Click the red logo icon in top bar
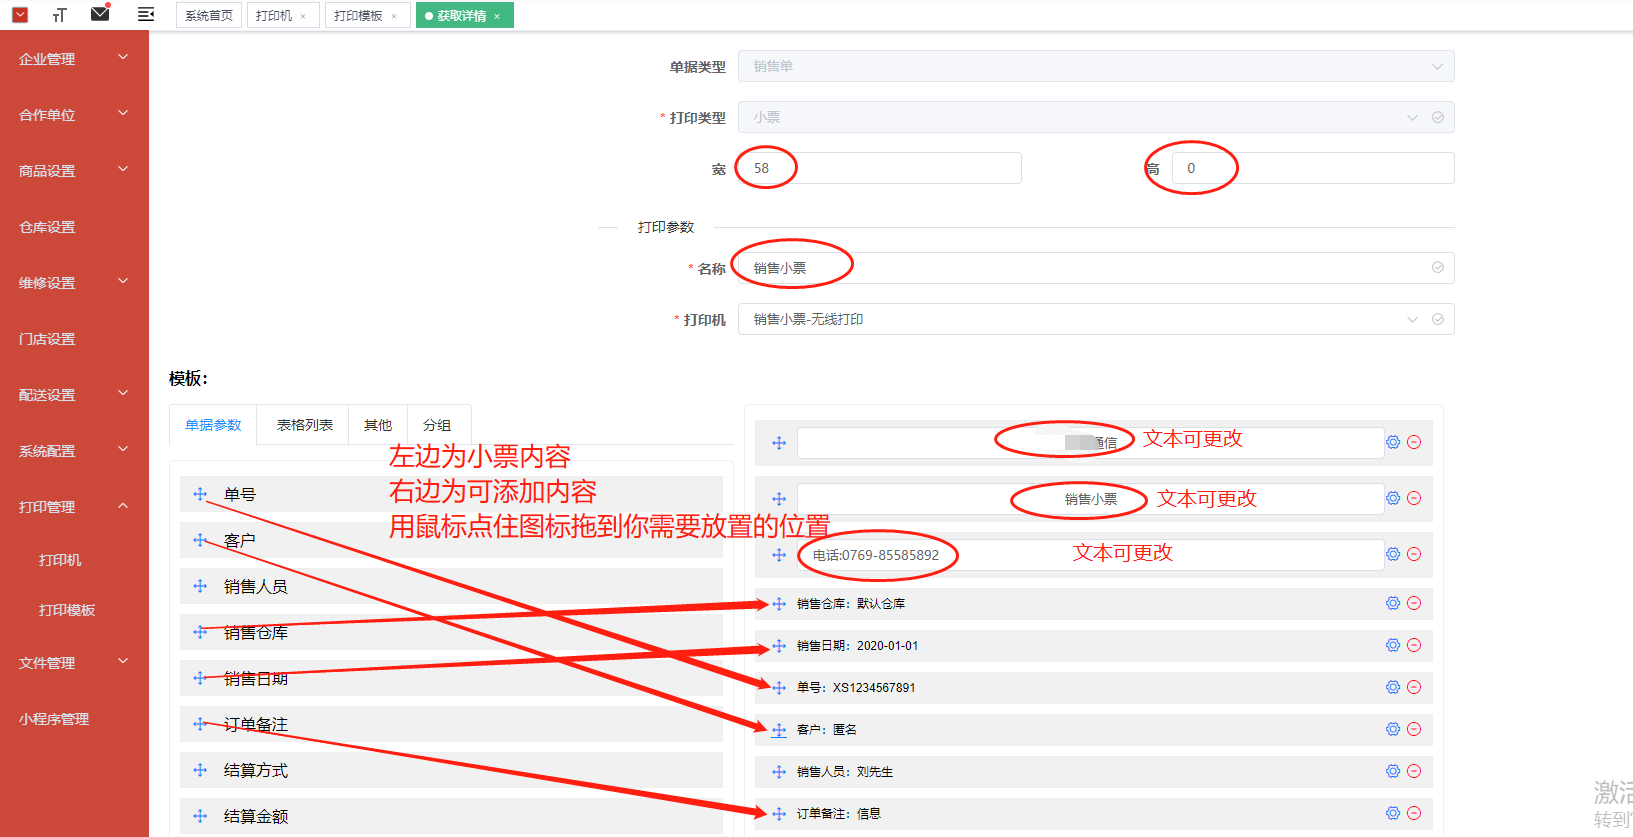Viewport: 1633px width, 837px height. point(19,14)
